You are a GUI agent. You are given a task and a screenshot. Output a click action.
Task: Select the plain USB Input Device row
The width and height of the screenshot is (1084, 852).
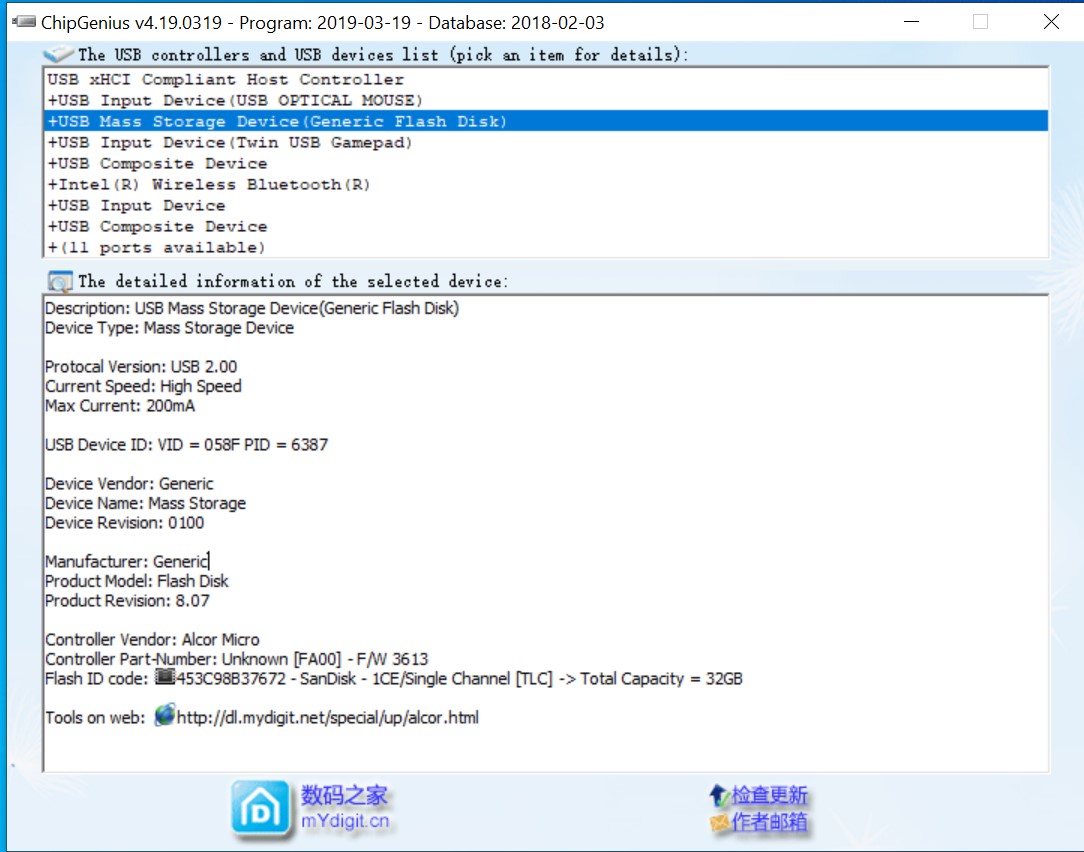(545, 205)
